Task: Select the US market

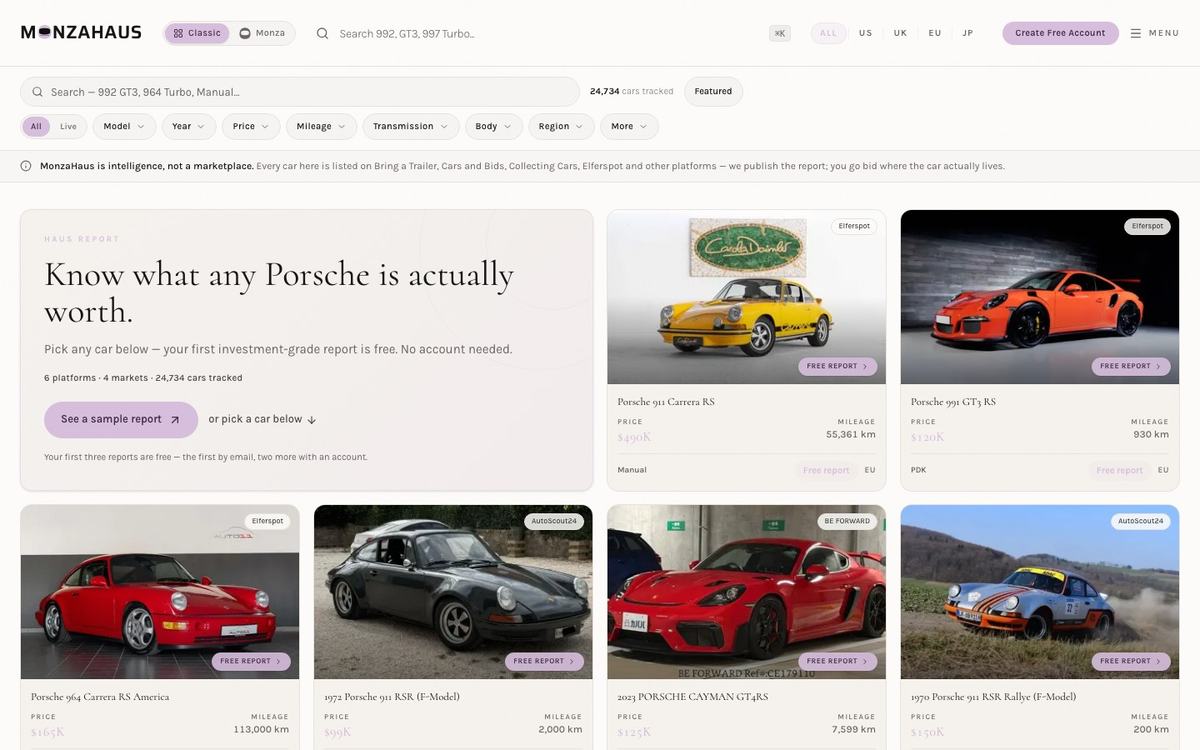Action: [865, 33]
